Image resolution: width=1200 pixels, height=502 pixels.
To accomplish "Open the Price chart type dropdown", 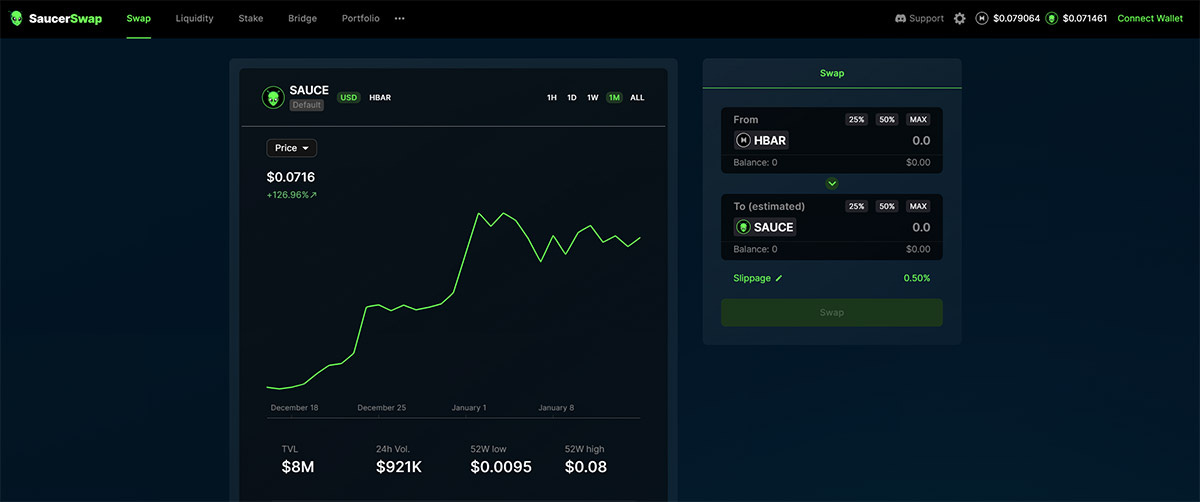I will (292, 148).
